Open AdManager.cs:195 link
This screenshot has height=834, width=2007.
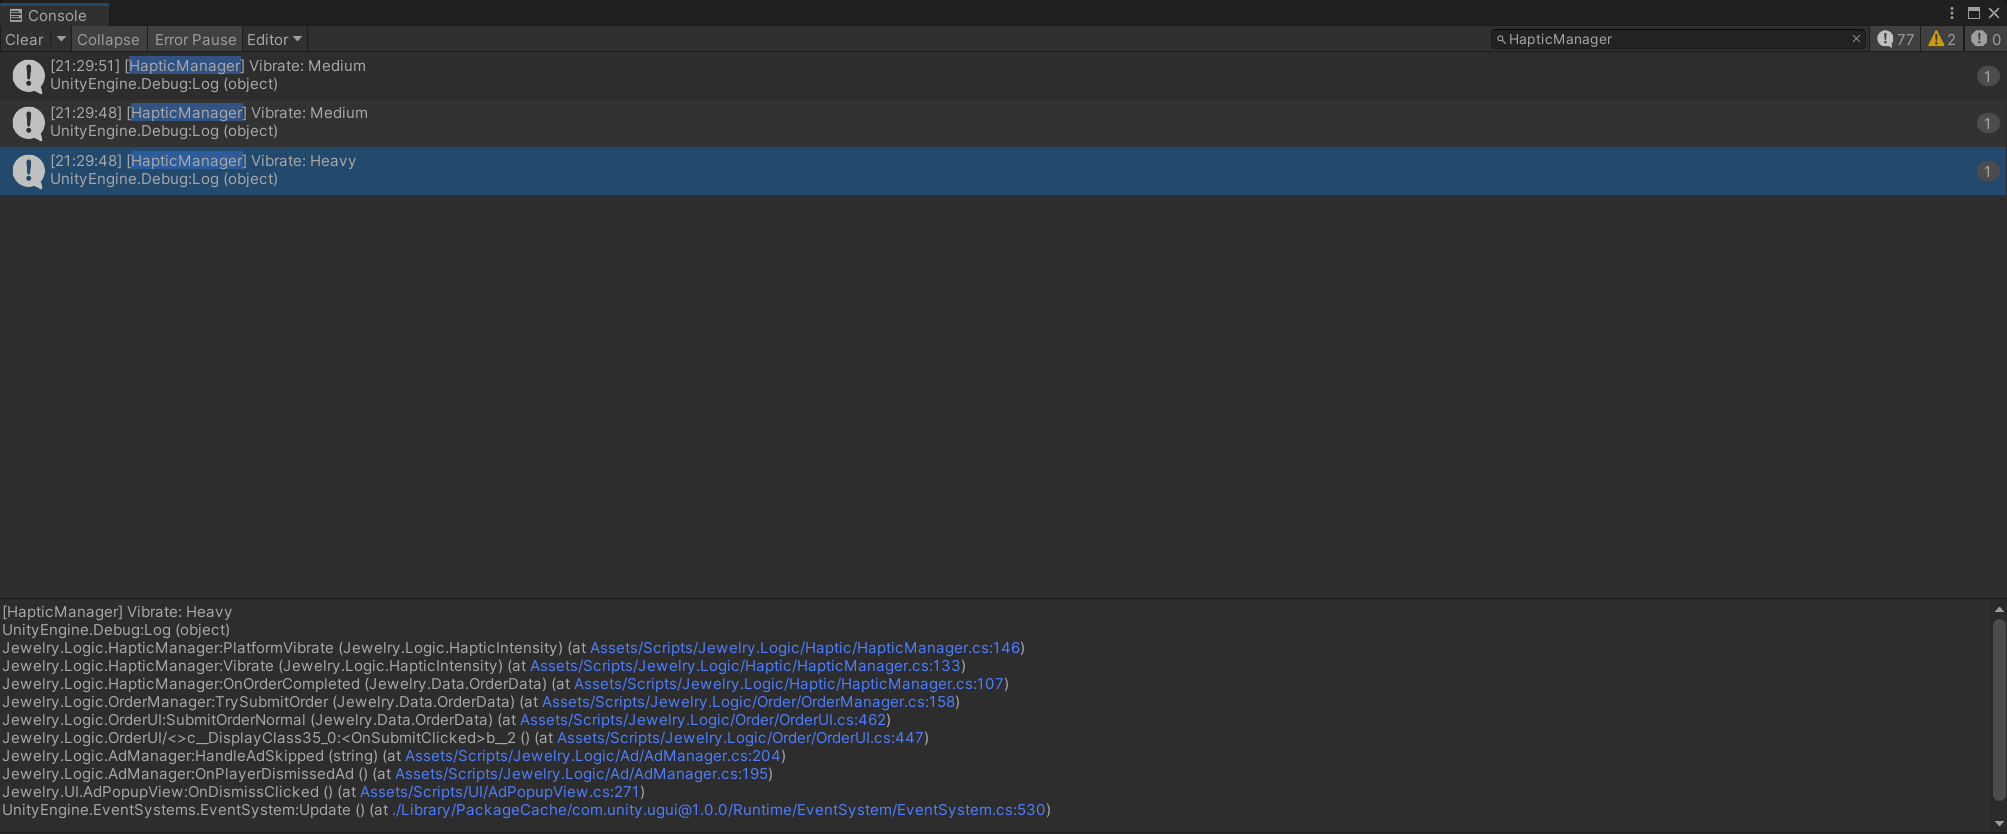pyautogui.click(x=582, y=774)
